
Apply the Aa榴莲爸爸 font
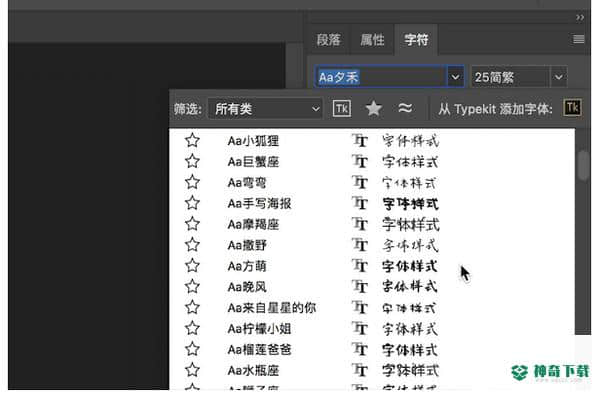tap(259, 350)
